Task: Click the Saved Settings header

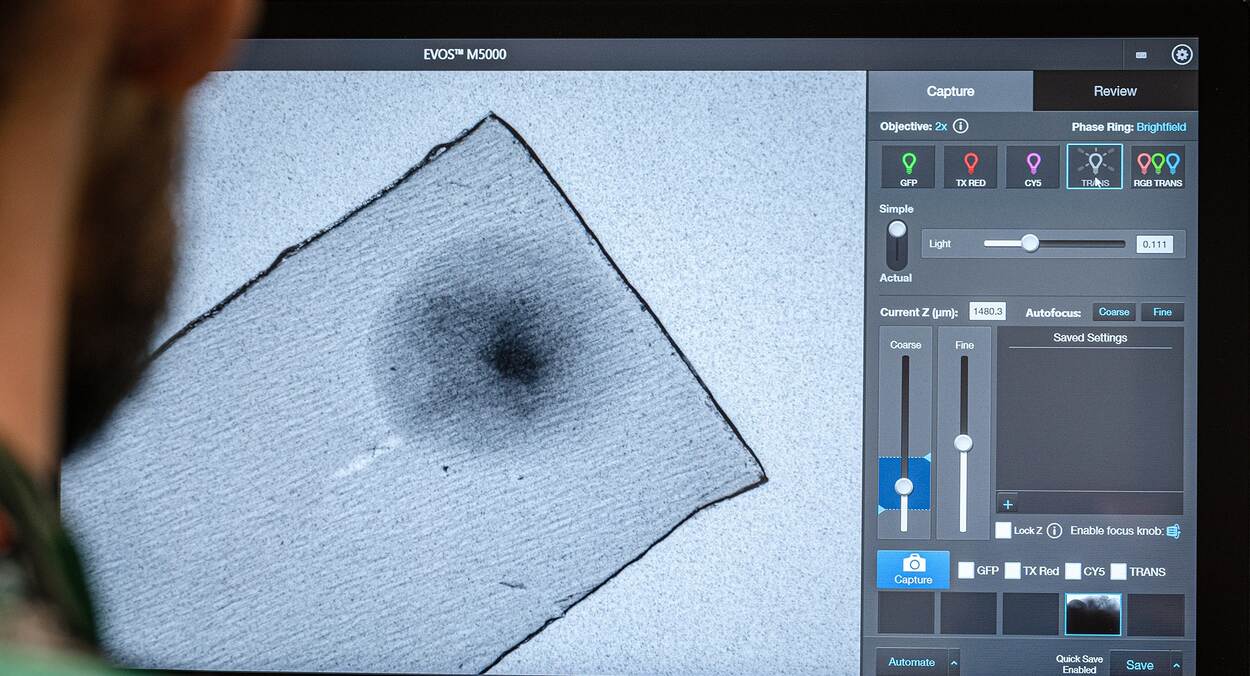Action: (x=1090, y=338)
